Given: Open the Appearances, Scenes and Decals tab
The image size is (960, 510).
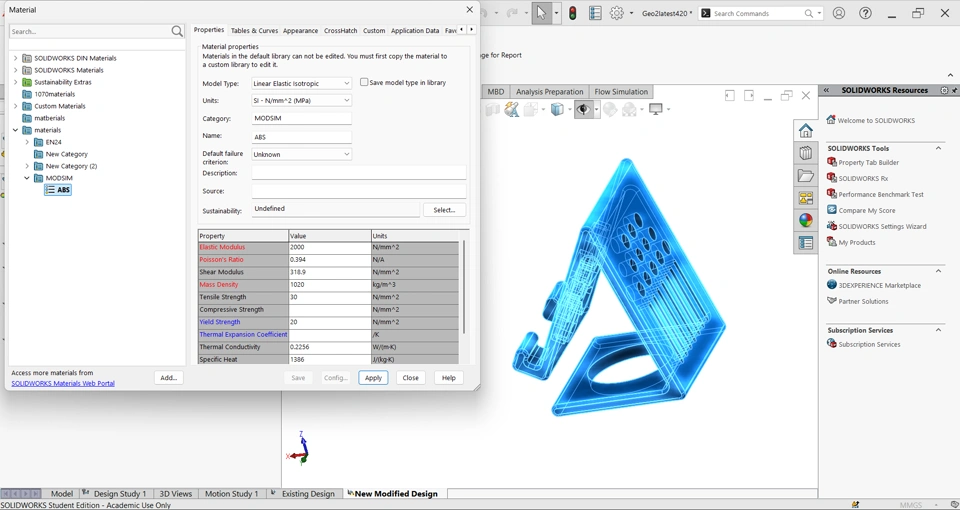Looking at the screenshot, I should (805, 220).
